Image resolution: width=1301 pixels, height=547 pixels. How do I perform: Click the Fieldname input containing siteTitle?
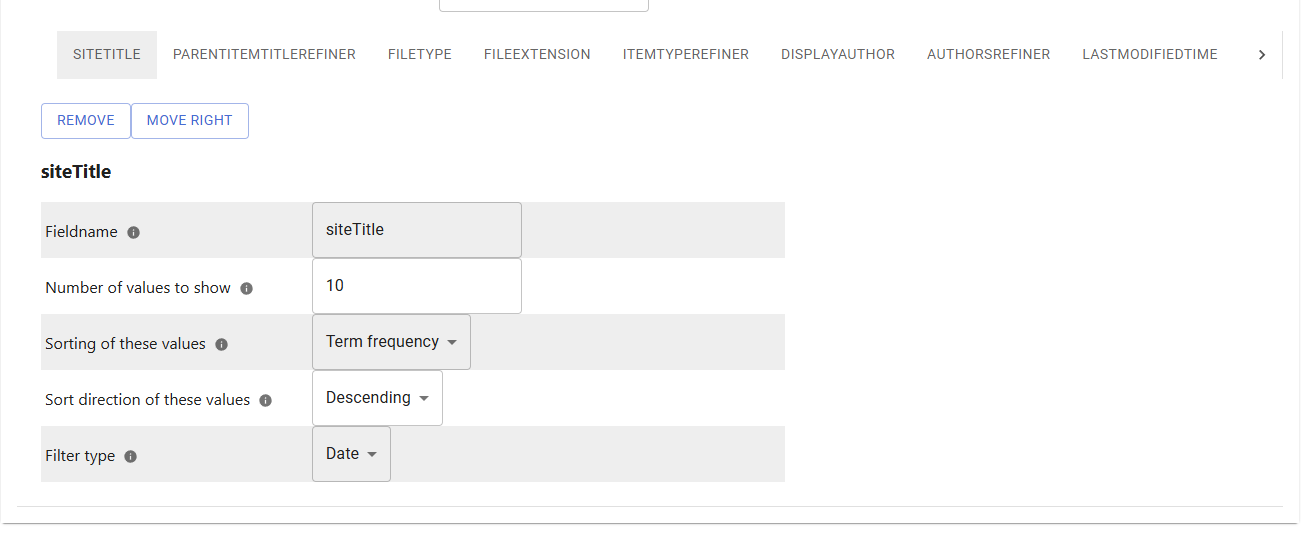pyautogui.click(x=417, y=230)
